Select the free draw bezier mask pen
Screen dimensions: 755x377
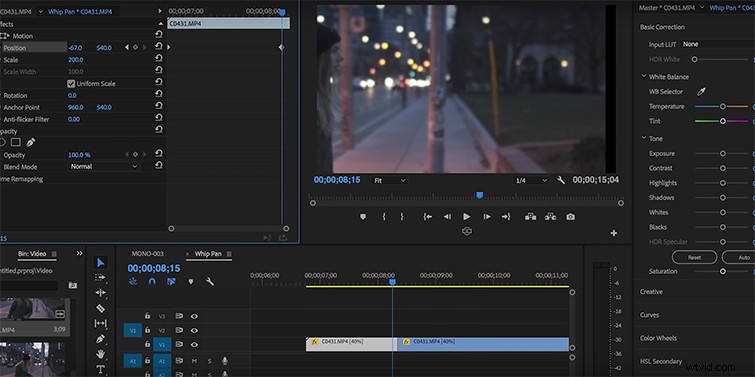pyautogui.click(x=30, y=143)
